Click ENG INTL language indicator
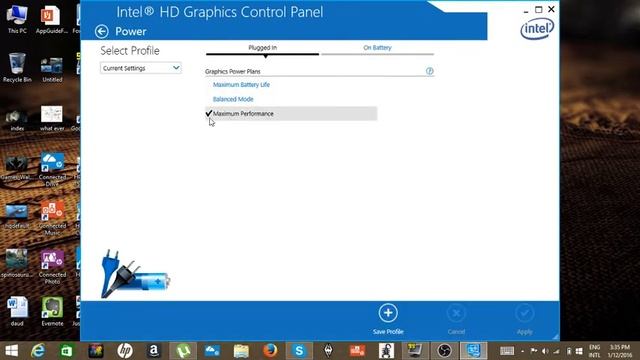This screenshot has height=360, width=640. coord(595,351)
